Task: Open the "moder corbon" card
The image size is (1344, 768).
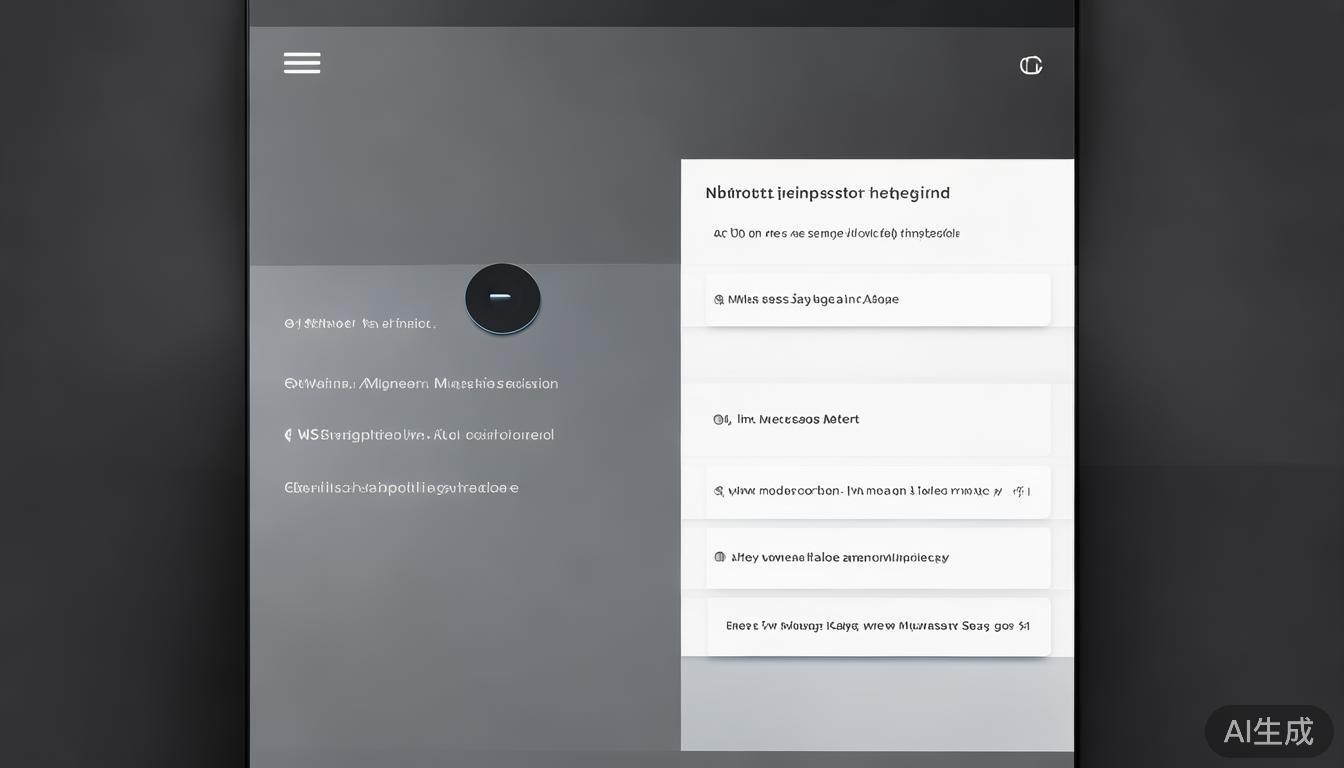Action: [865, 491]
